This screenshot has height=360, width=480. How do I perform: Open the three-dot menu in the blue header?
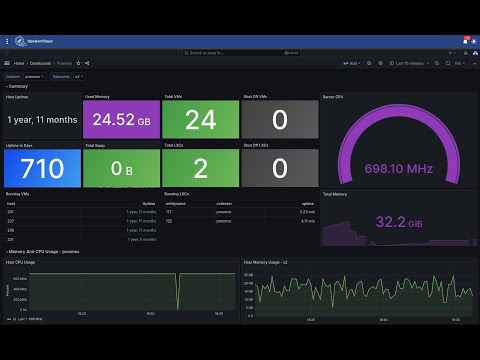point(7,41)
